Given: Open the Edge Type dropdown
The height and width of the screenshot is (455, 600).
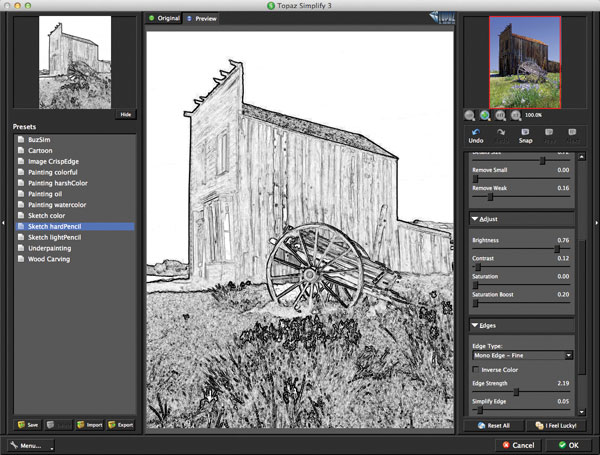Looking at the screenshot, I should (522, 356).
